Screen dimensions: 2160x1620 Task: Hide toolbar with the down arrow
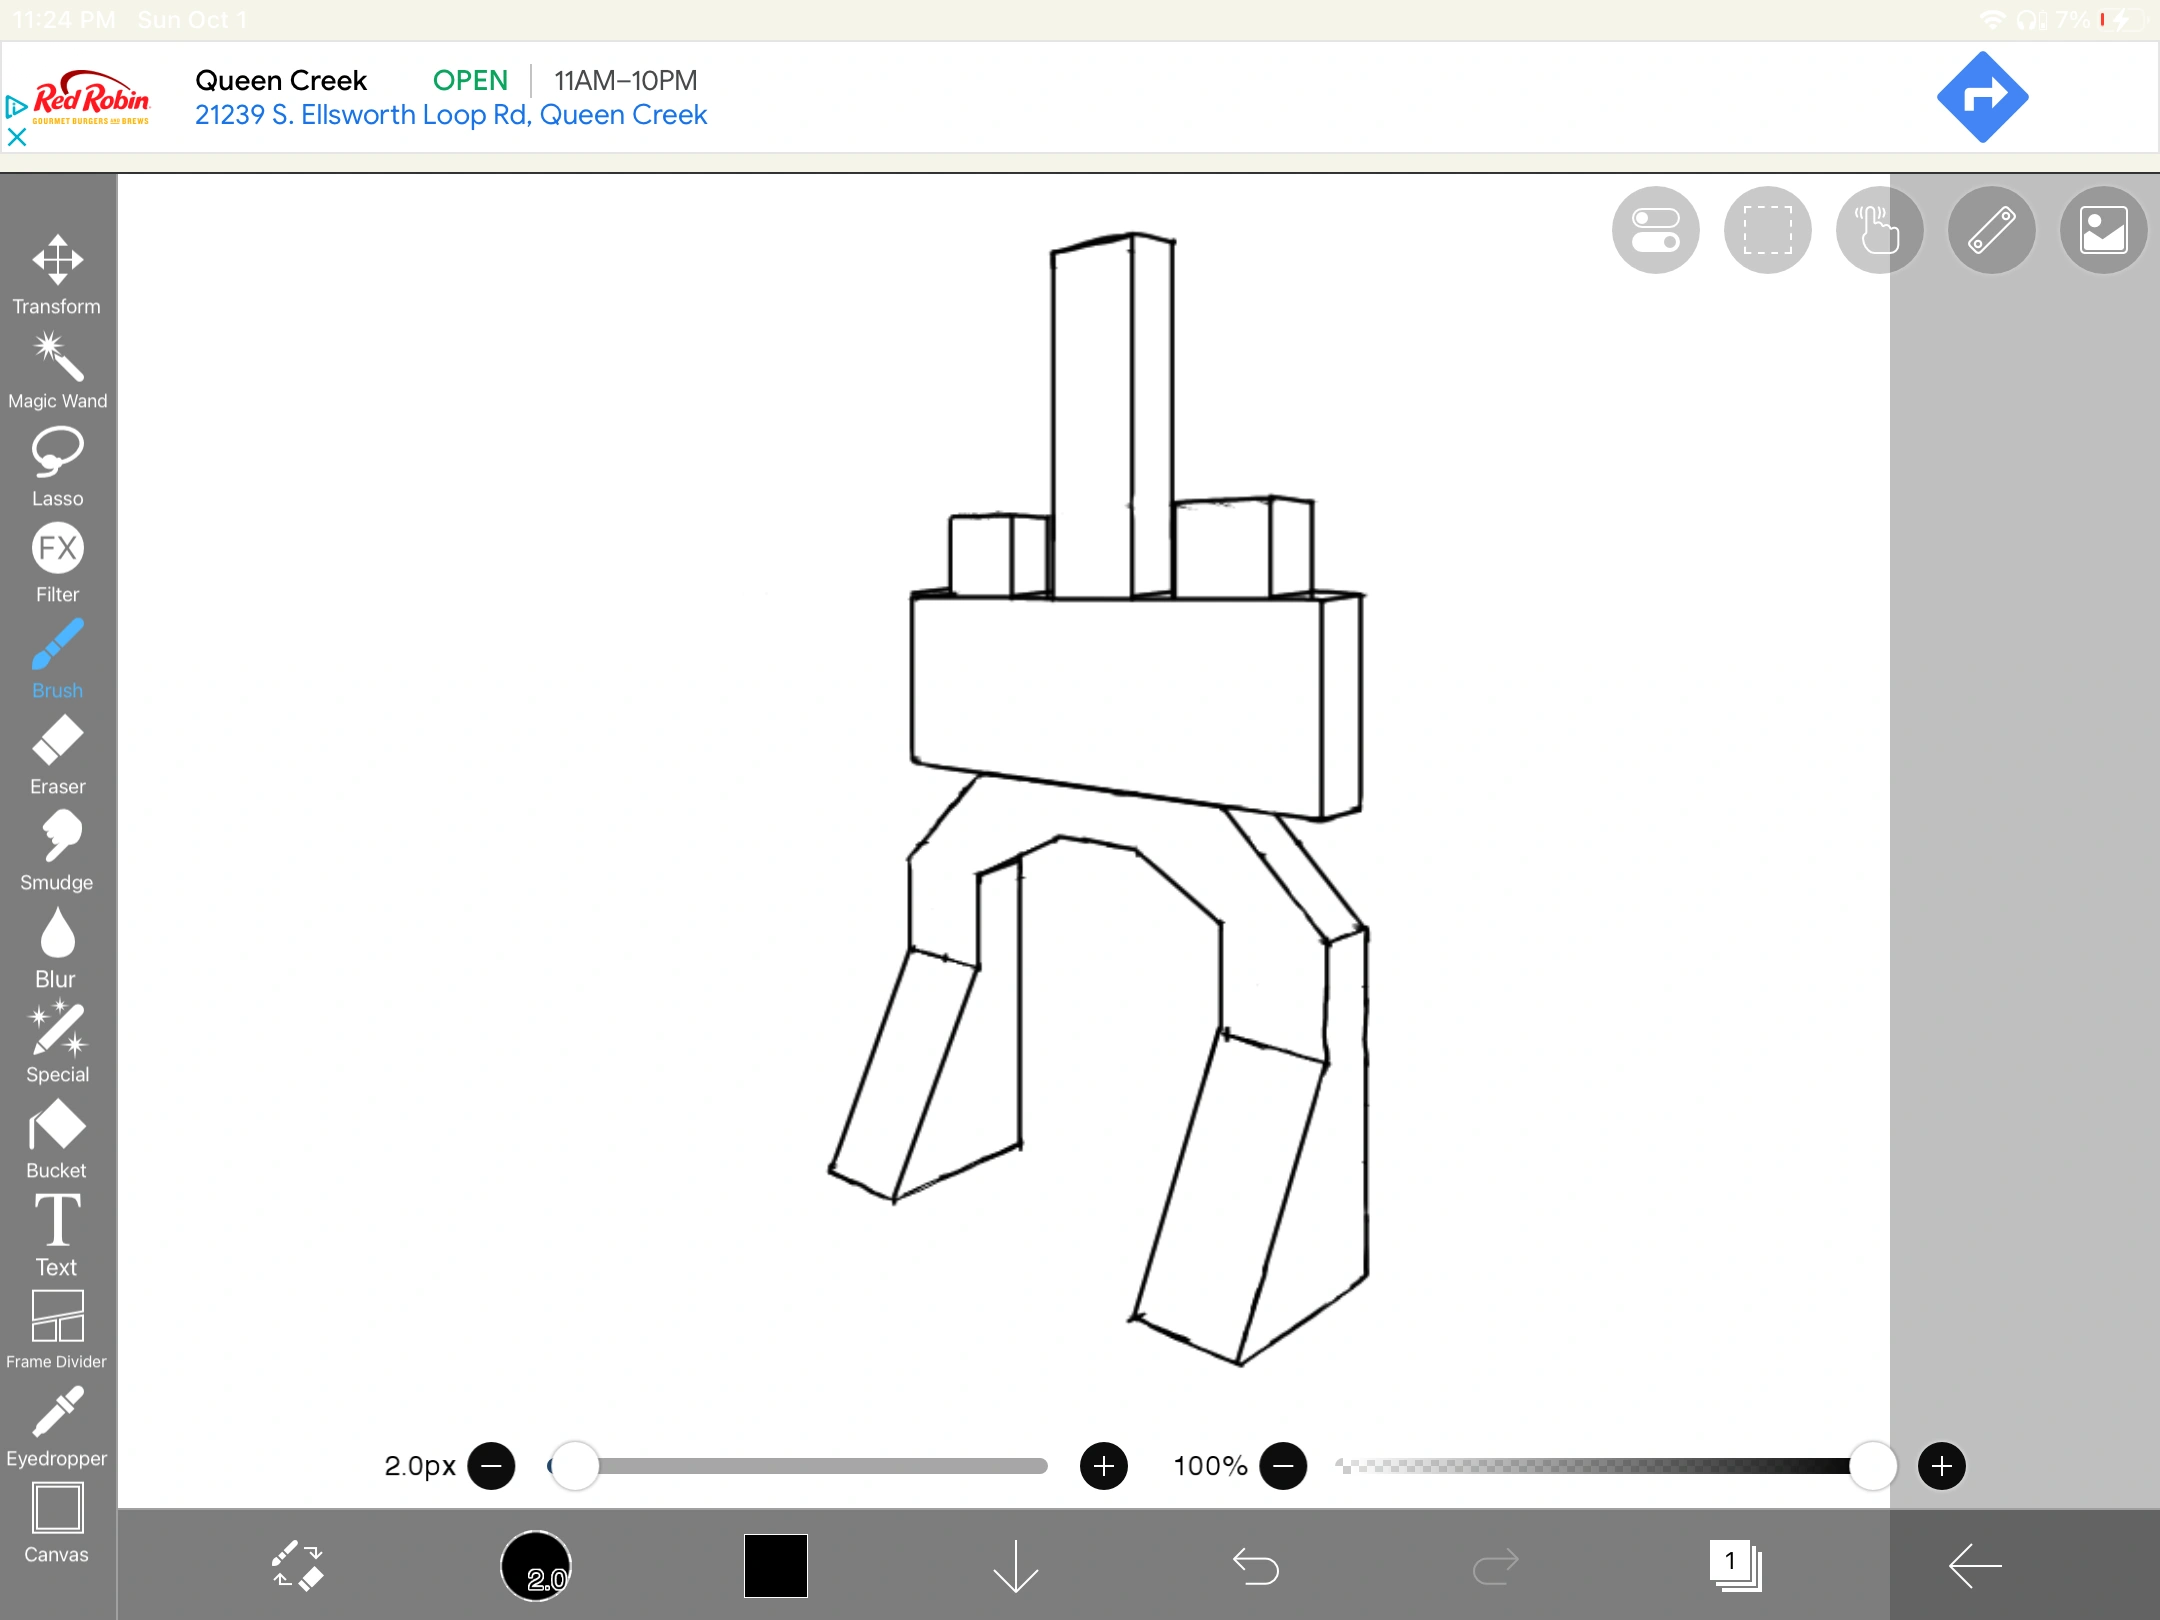(x=1015, y=1565)
